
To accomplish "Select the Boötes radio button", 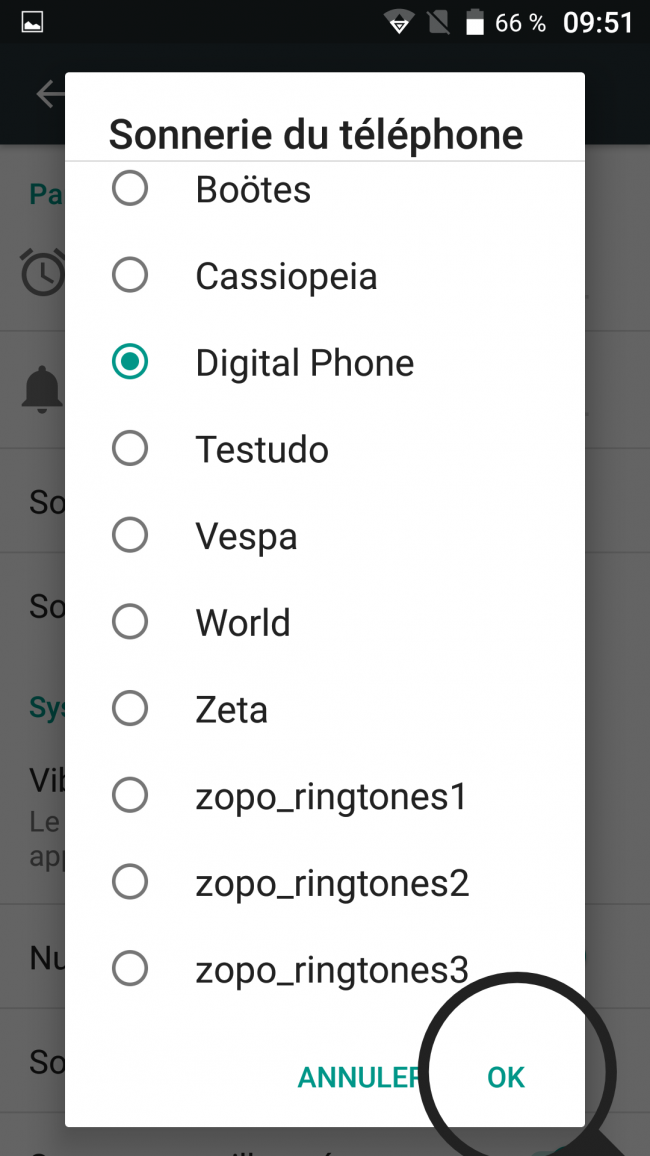I will [x=130, y=188].
